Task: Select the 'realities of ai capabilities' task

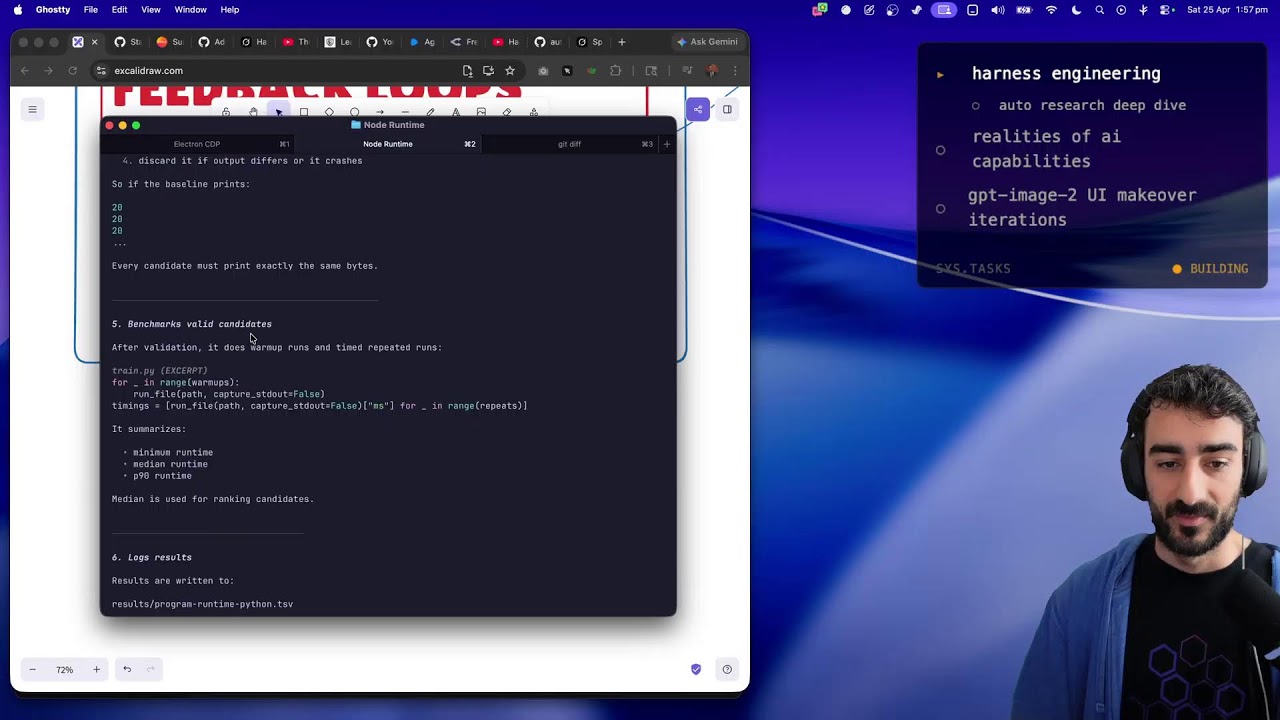Action: [x=1046, y=149]
